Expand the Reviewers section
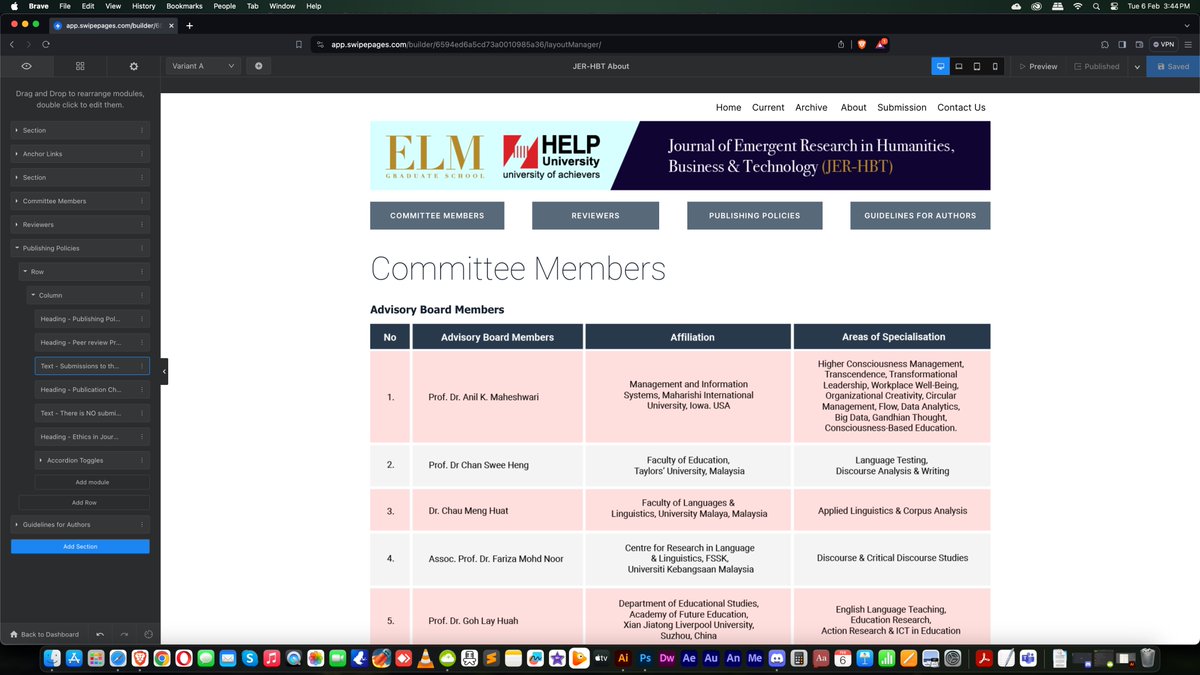This screenshot has height=675, width=1200. coord(17,224)
